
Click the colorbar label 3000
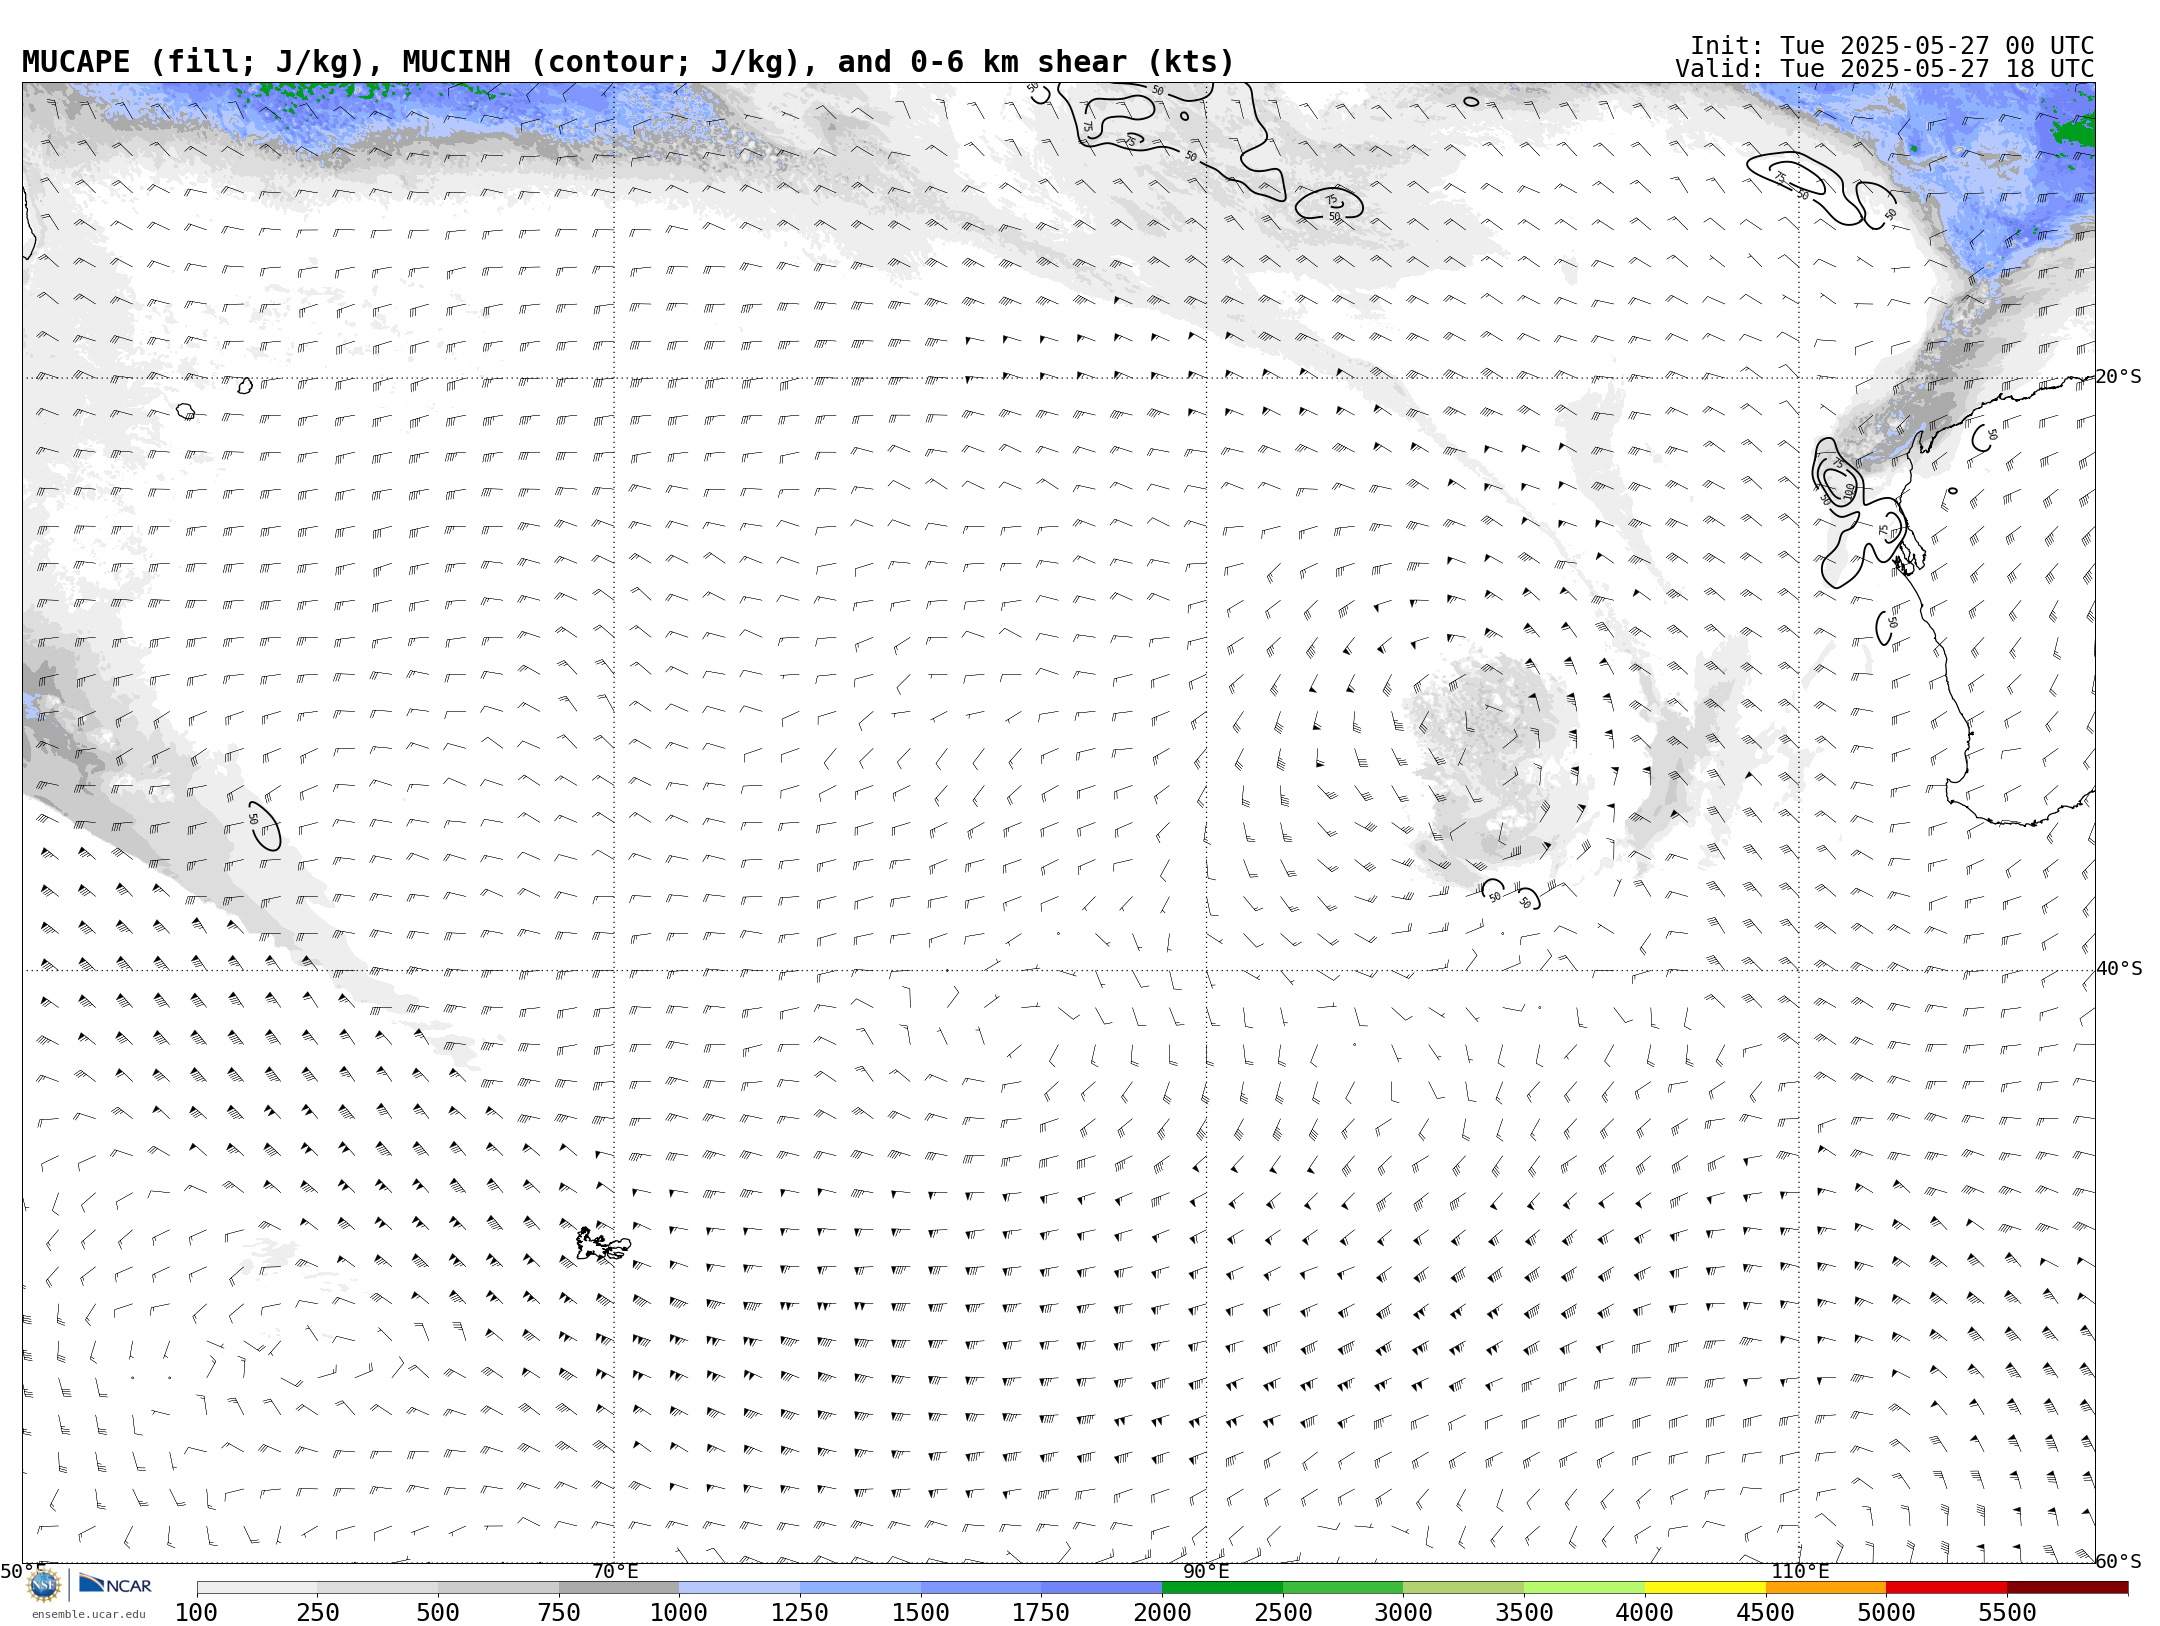click(1403, 1613)
